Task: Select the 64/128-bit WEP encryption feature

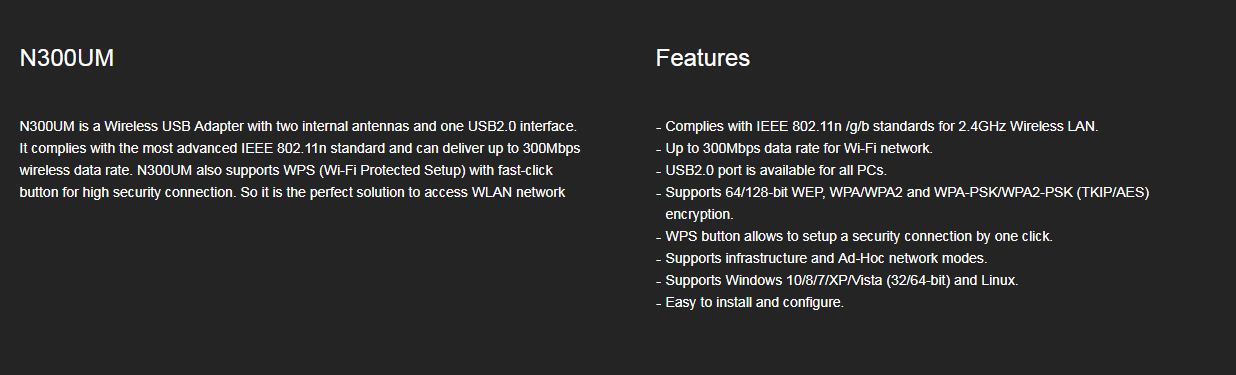Action: pyautogui.click(x=907, y=192)
